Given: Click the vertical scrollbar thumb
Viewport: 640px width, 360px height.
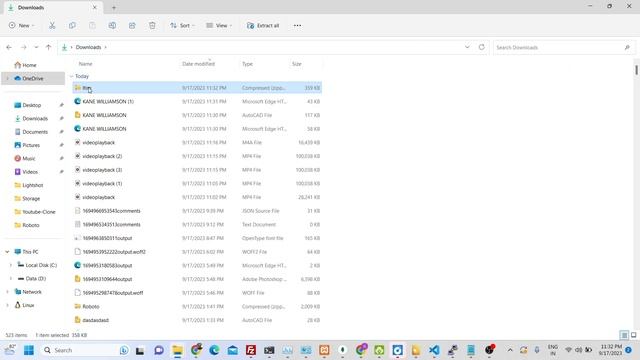Looking at the screenshot, I should point(636,70).
